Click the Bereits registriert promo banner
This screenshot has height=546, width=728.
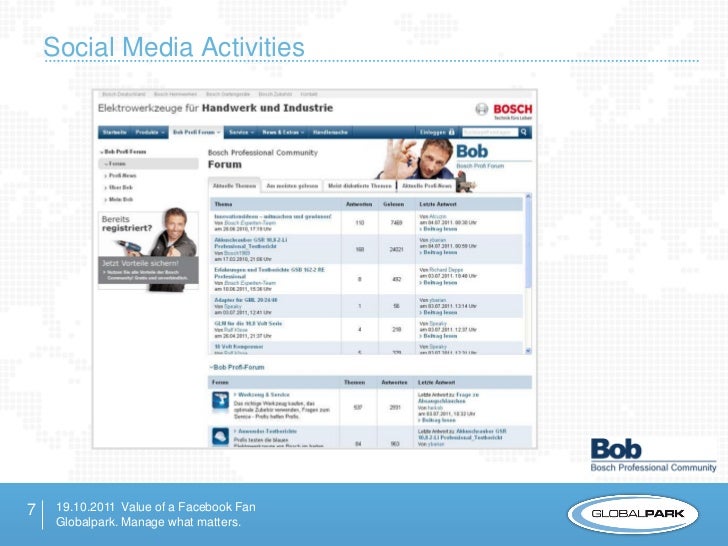(148, 250)
